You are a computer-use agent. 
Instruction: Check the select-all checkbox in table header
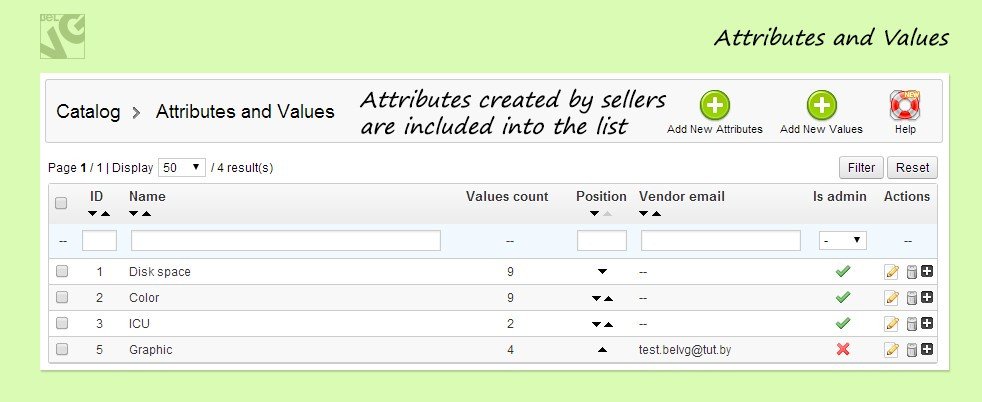point(61,203)
